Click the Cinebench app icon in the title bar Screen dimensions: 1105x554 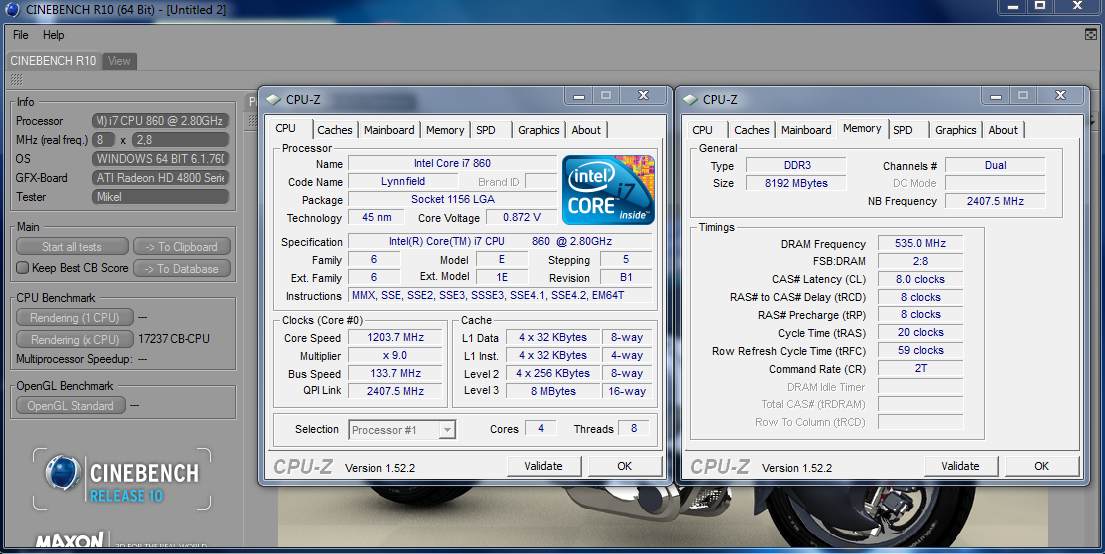12,10
